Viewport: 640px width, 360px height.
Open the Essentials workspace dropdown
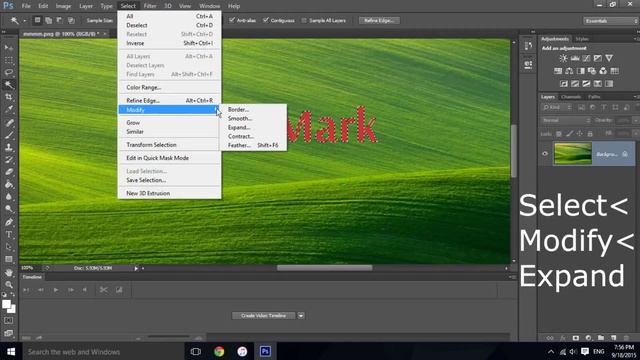[x=610, y=20]
